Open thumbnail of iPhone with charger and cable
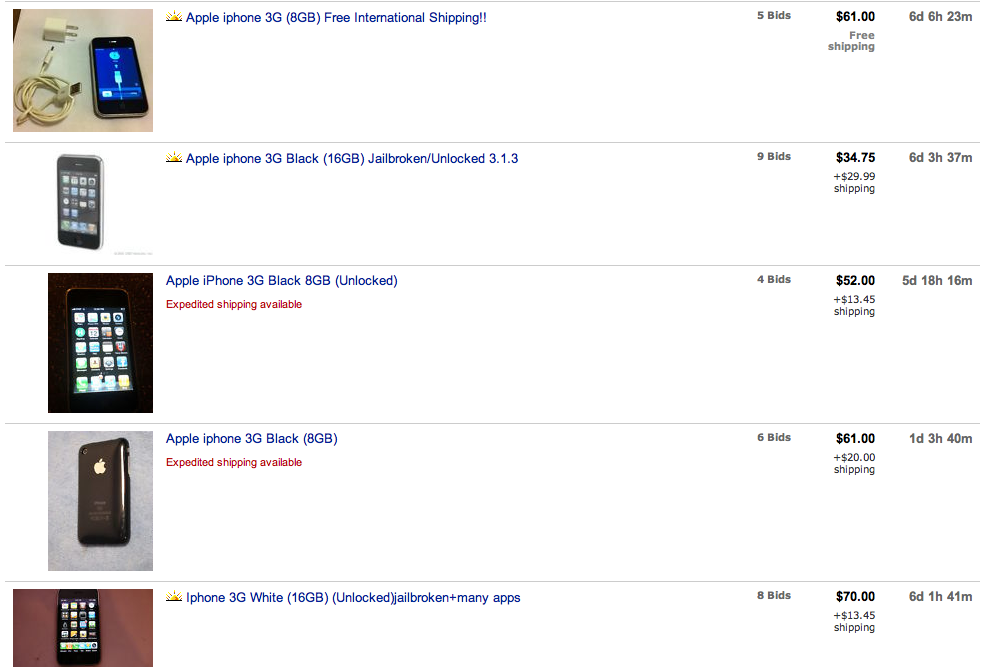The height and width of the screenshot is (672, 987). 83,70
